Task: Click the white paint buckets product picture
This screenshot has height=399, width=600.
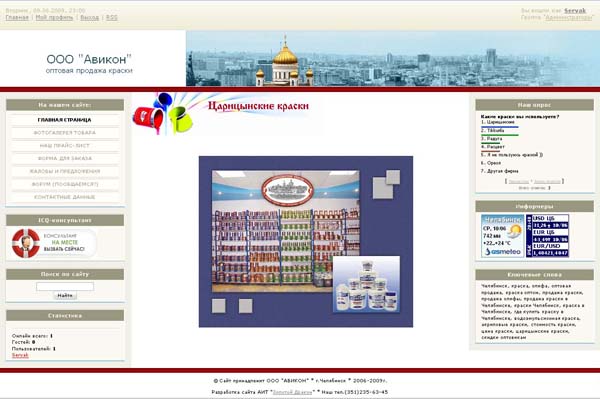Action: coord(366,284)
